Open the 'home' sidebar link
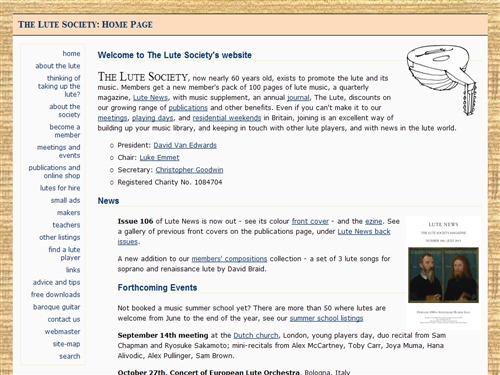 [71, 53]
